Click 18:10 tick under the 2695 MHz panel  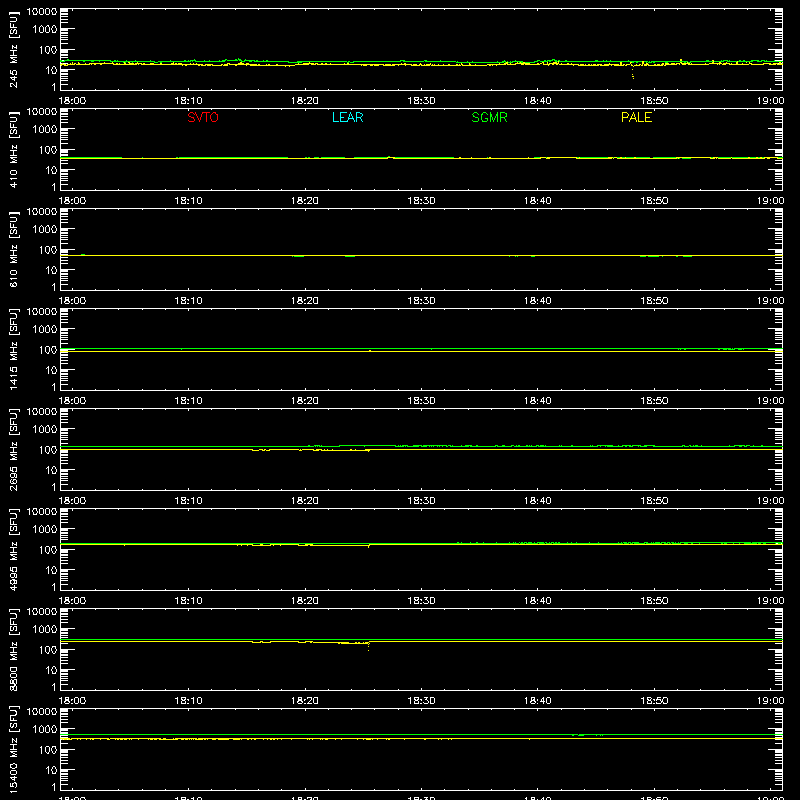click(x=189, y=501)
